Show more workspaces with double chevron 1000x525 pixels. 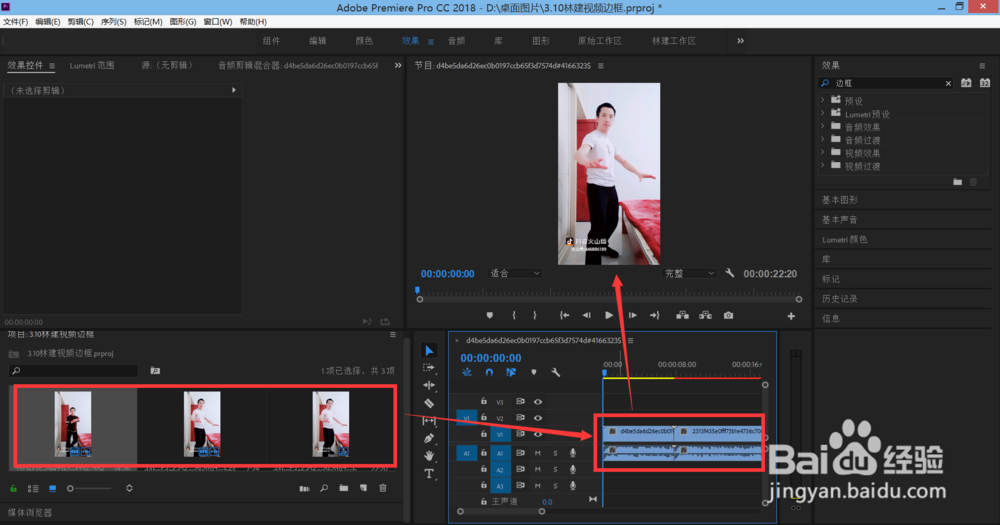click(x=740, y=41)
